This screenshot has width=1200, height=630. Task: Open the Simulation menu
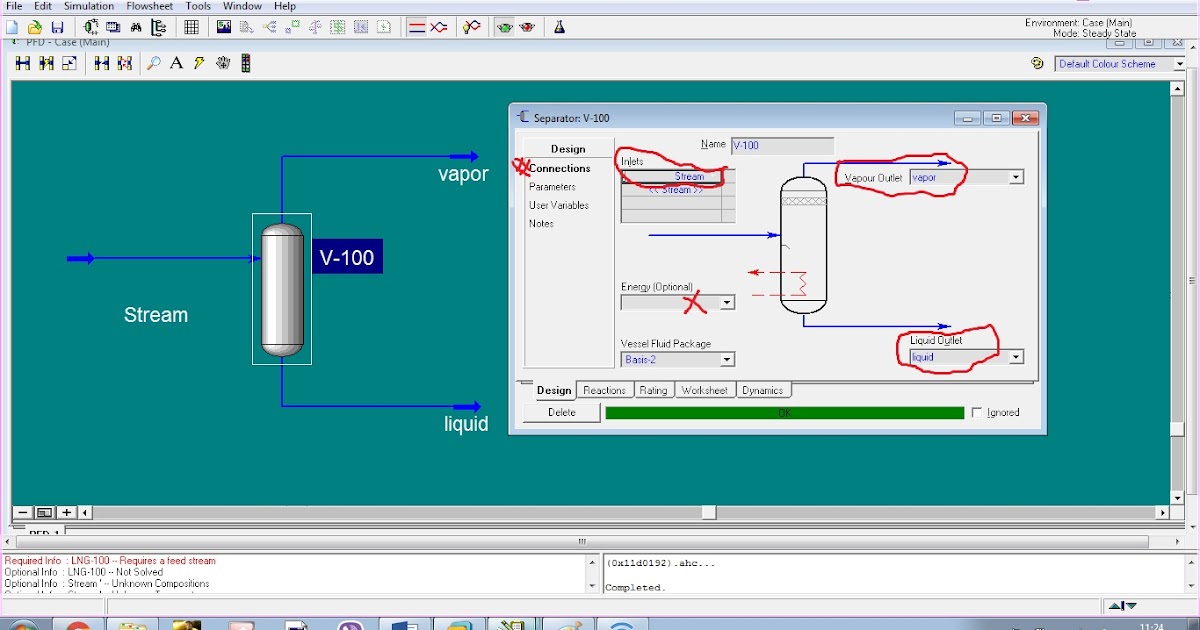(88, 6)
